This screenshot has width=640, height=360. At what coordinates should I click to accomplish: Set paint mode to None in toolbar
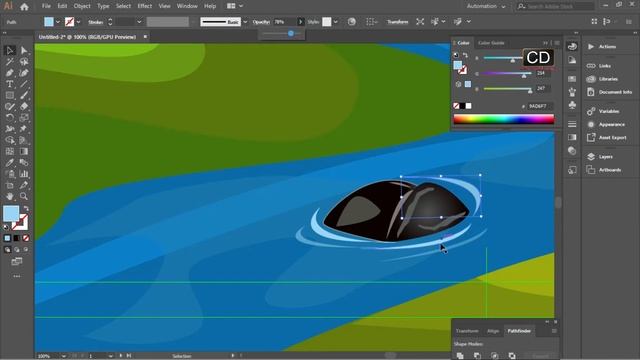(x=26, y=238)
